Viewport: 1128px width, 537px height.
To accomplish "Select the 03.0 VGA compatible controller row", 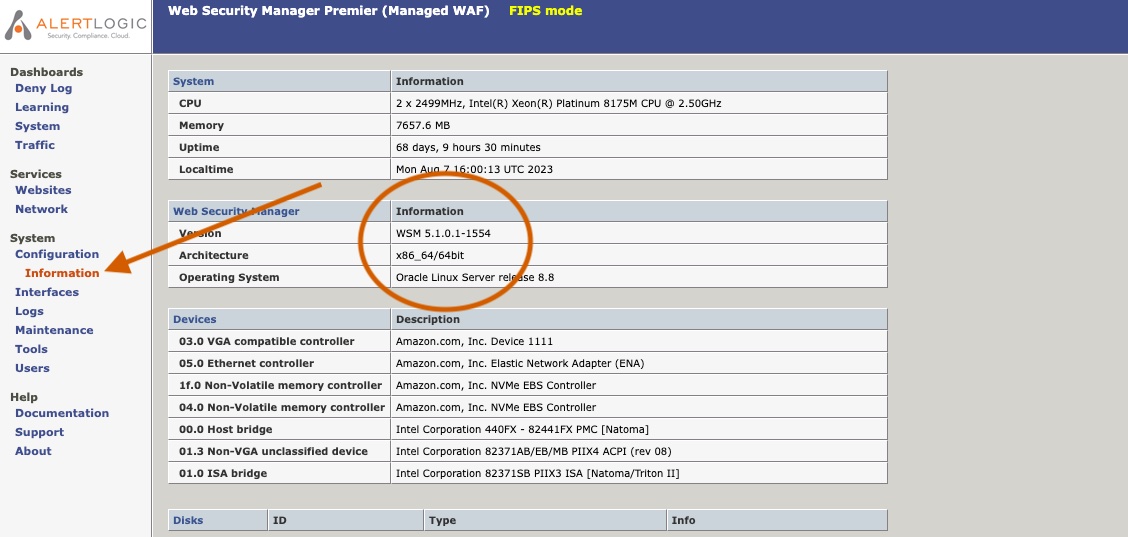I will point(527,341).
